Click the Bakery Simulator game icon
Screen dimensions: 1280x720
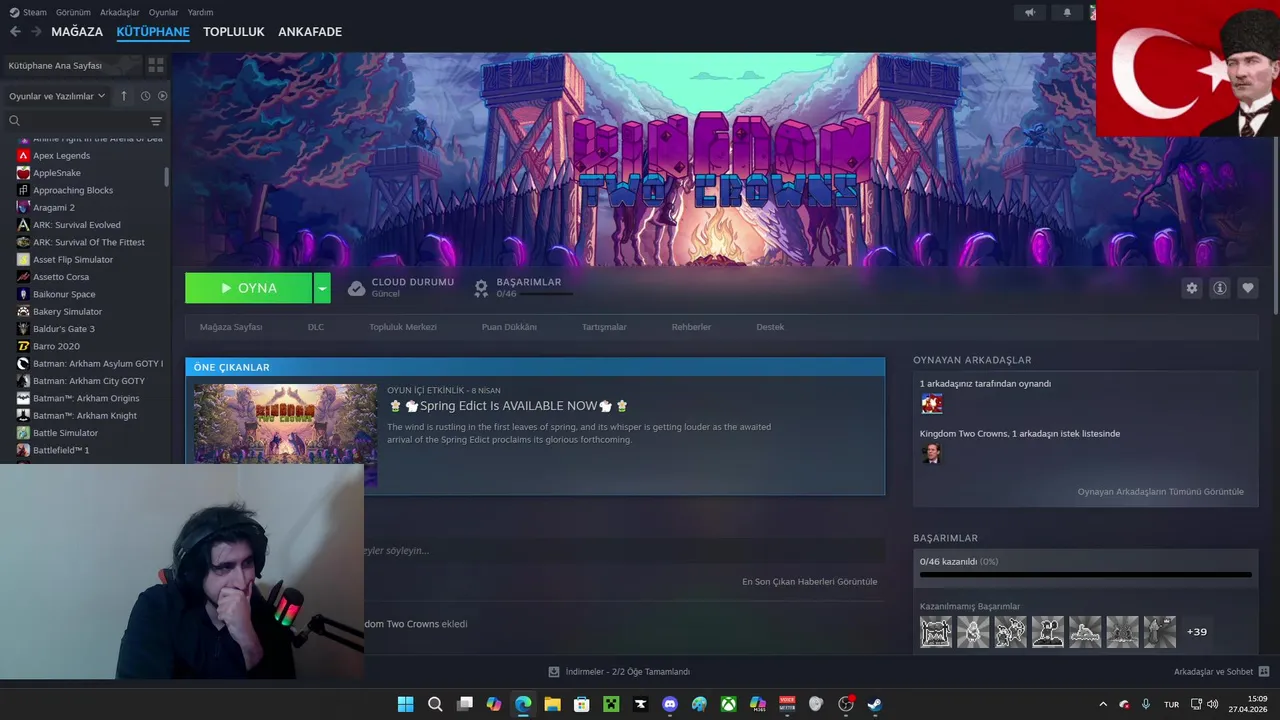[x=23, y=311]
